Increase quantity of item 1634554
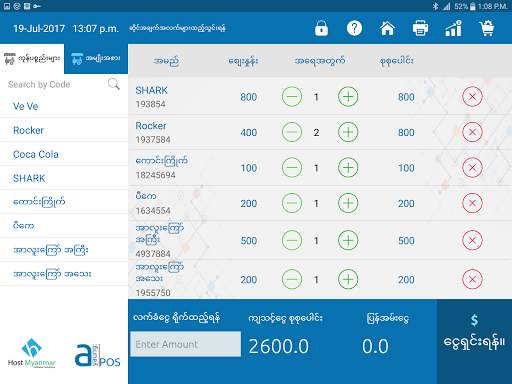Screen dimensions: 512x384 [348, 203]
